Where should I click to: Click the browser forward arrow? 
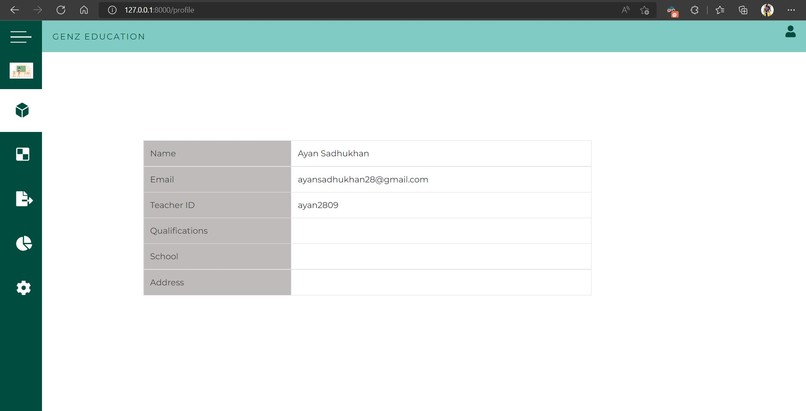tap(38, 10)
